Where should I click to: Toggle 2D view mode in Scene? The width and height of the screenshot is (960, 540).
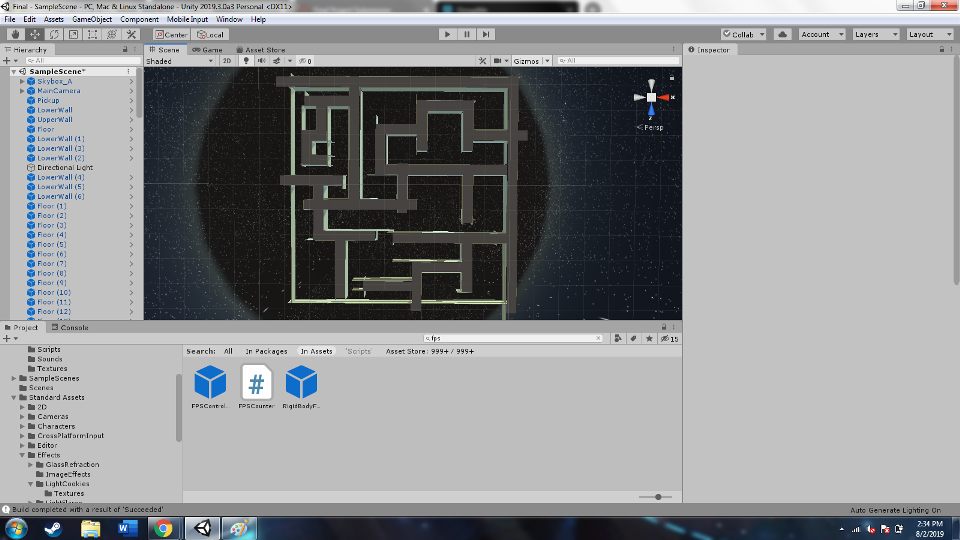point(227,61)
